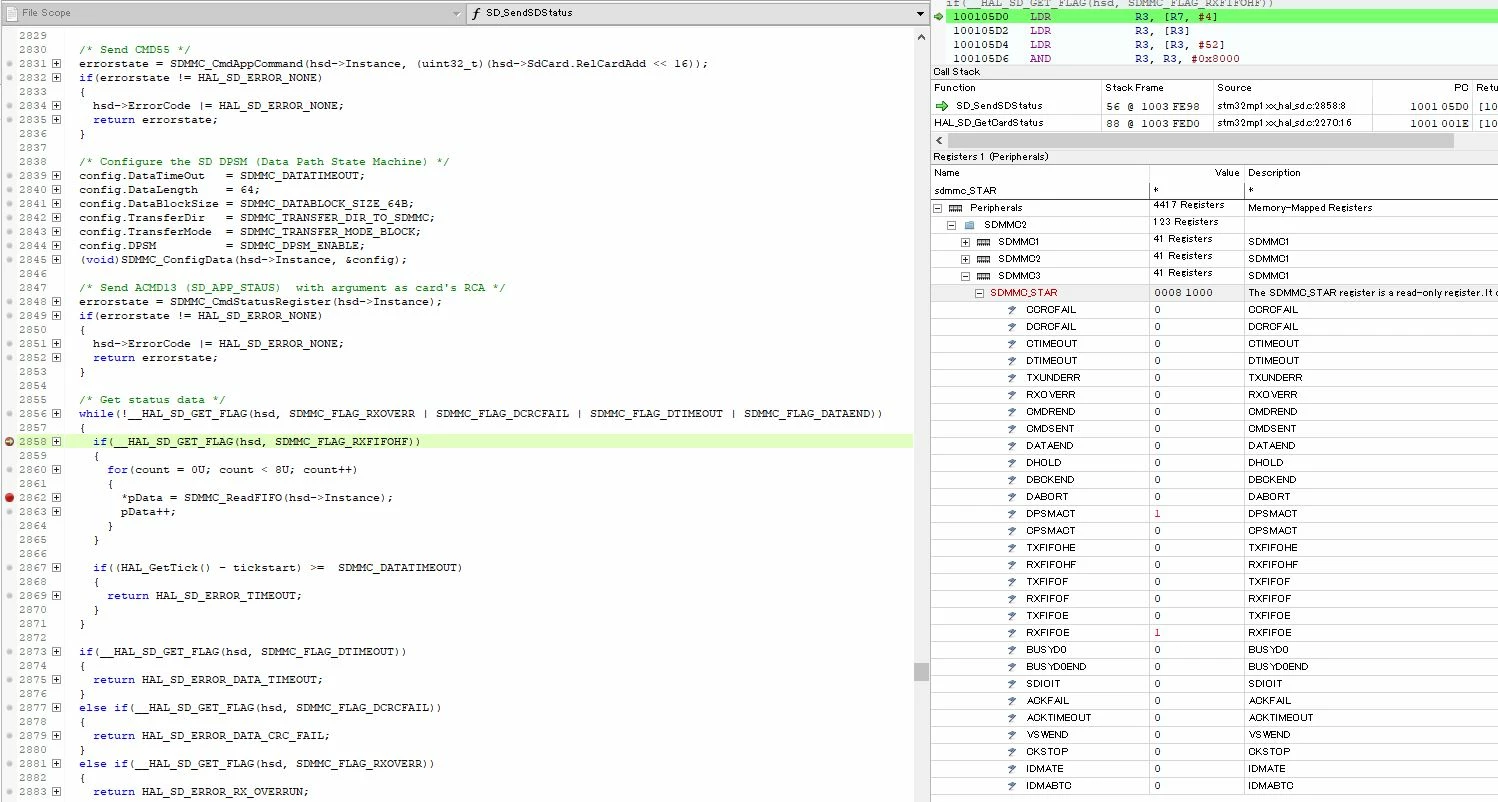1498x802 pixels.
Task: Click the Stack Frame column header
Action: pos(1157,88)
